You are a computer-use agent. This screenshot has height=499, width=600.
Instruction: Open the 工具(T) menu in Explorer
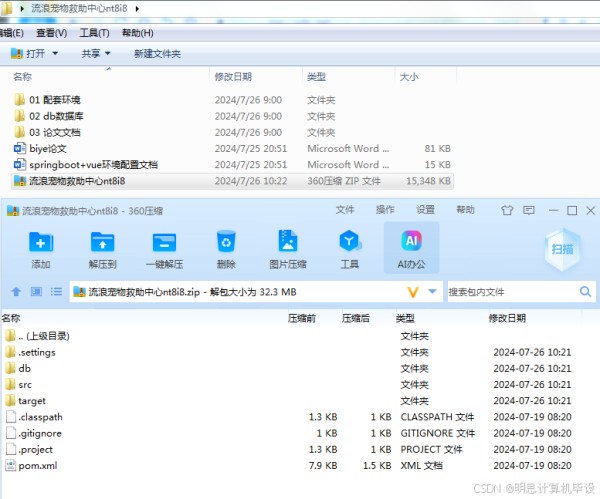(95, 33)
